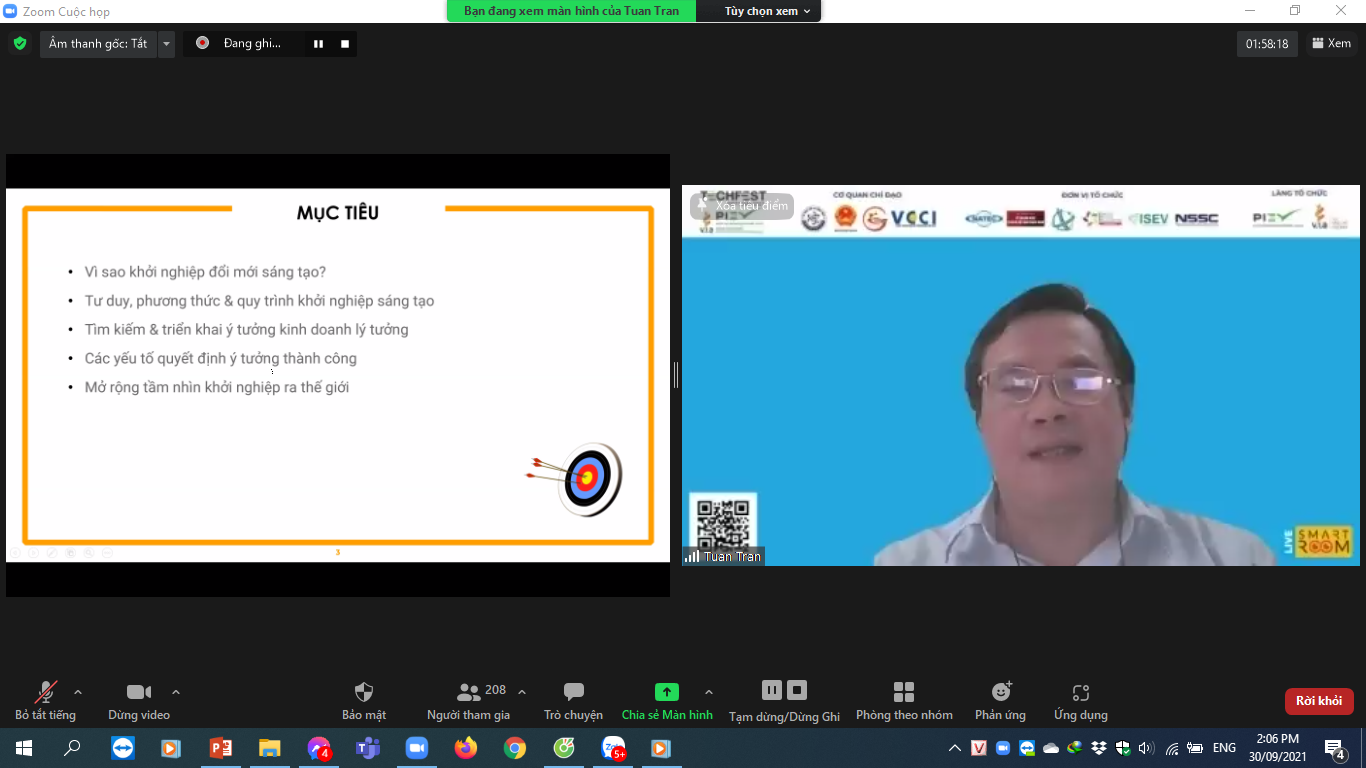Unmute microphone with "Bỏ tắt tiếng"

pos(45,701)
